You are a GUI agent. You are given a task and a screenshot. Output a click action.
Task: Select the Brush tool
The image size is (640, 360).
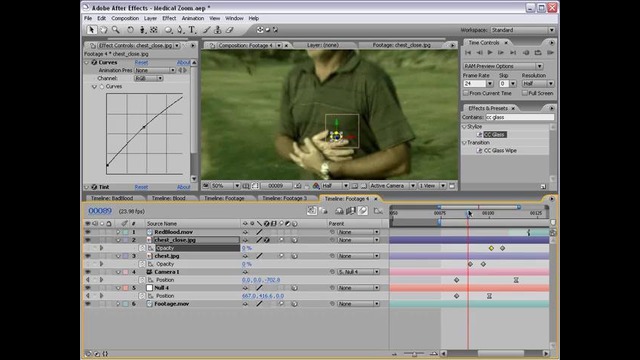(207, 30)
